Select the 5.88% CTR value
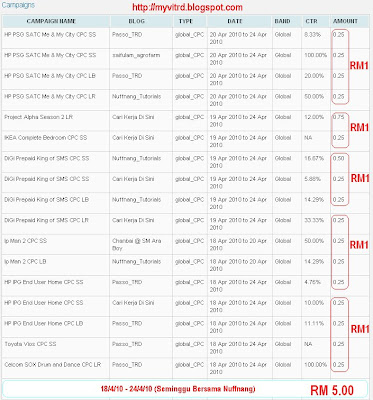 (x=312, y=179)
